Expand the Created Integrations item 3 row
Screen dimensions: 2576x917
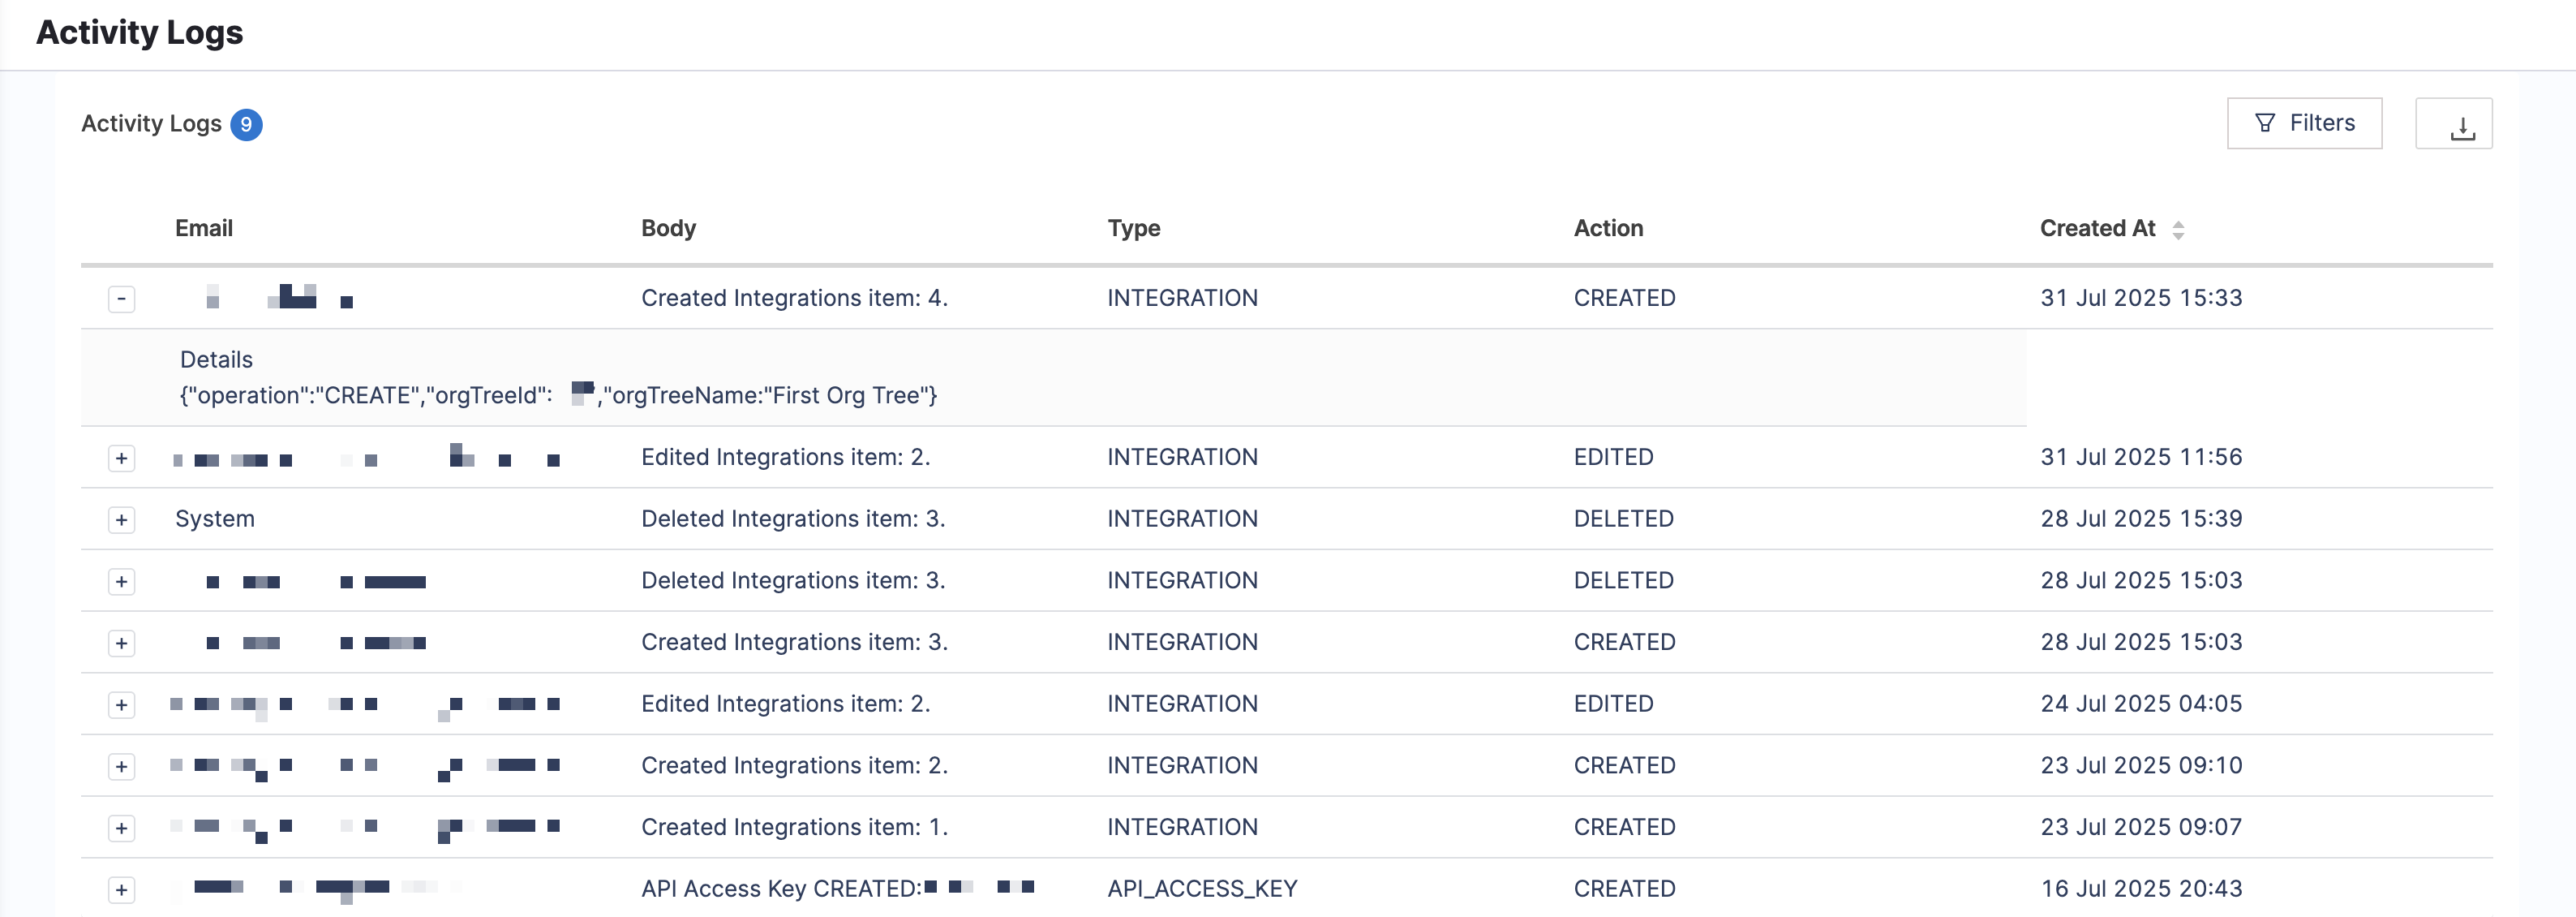pos(122,643)
